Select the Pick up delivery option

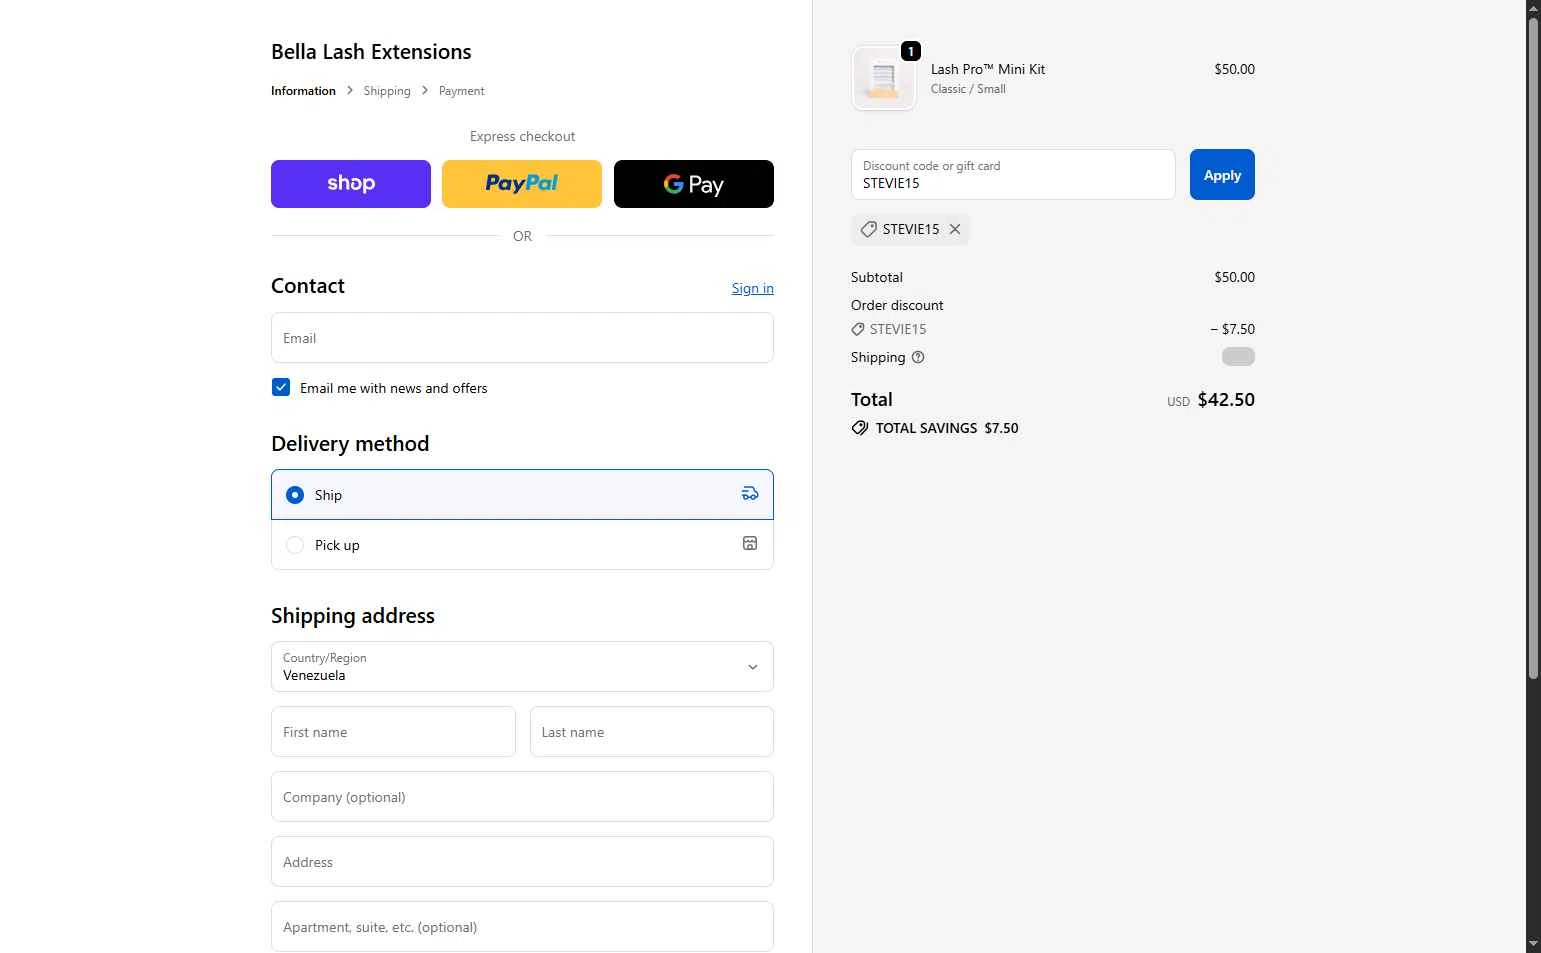point(522,545)
